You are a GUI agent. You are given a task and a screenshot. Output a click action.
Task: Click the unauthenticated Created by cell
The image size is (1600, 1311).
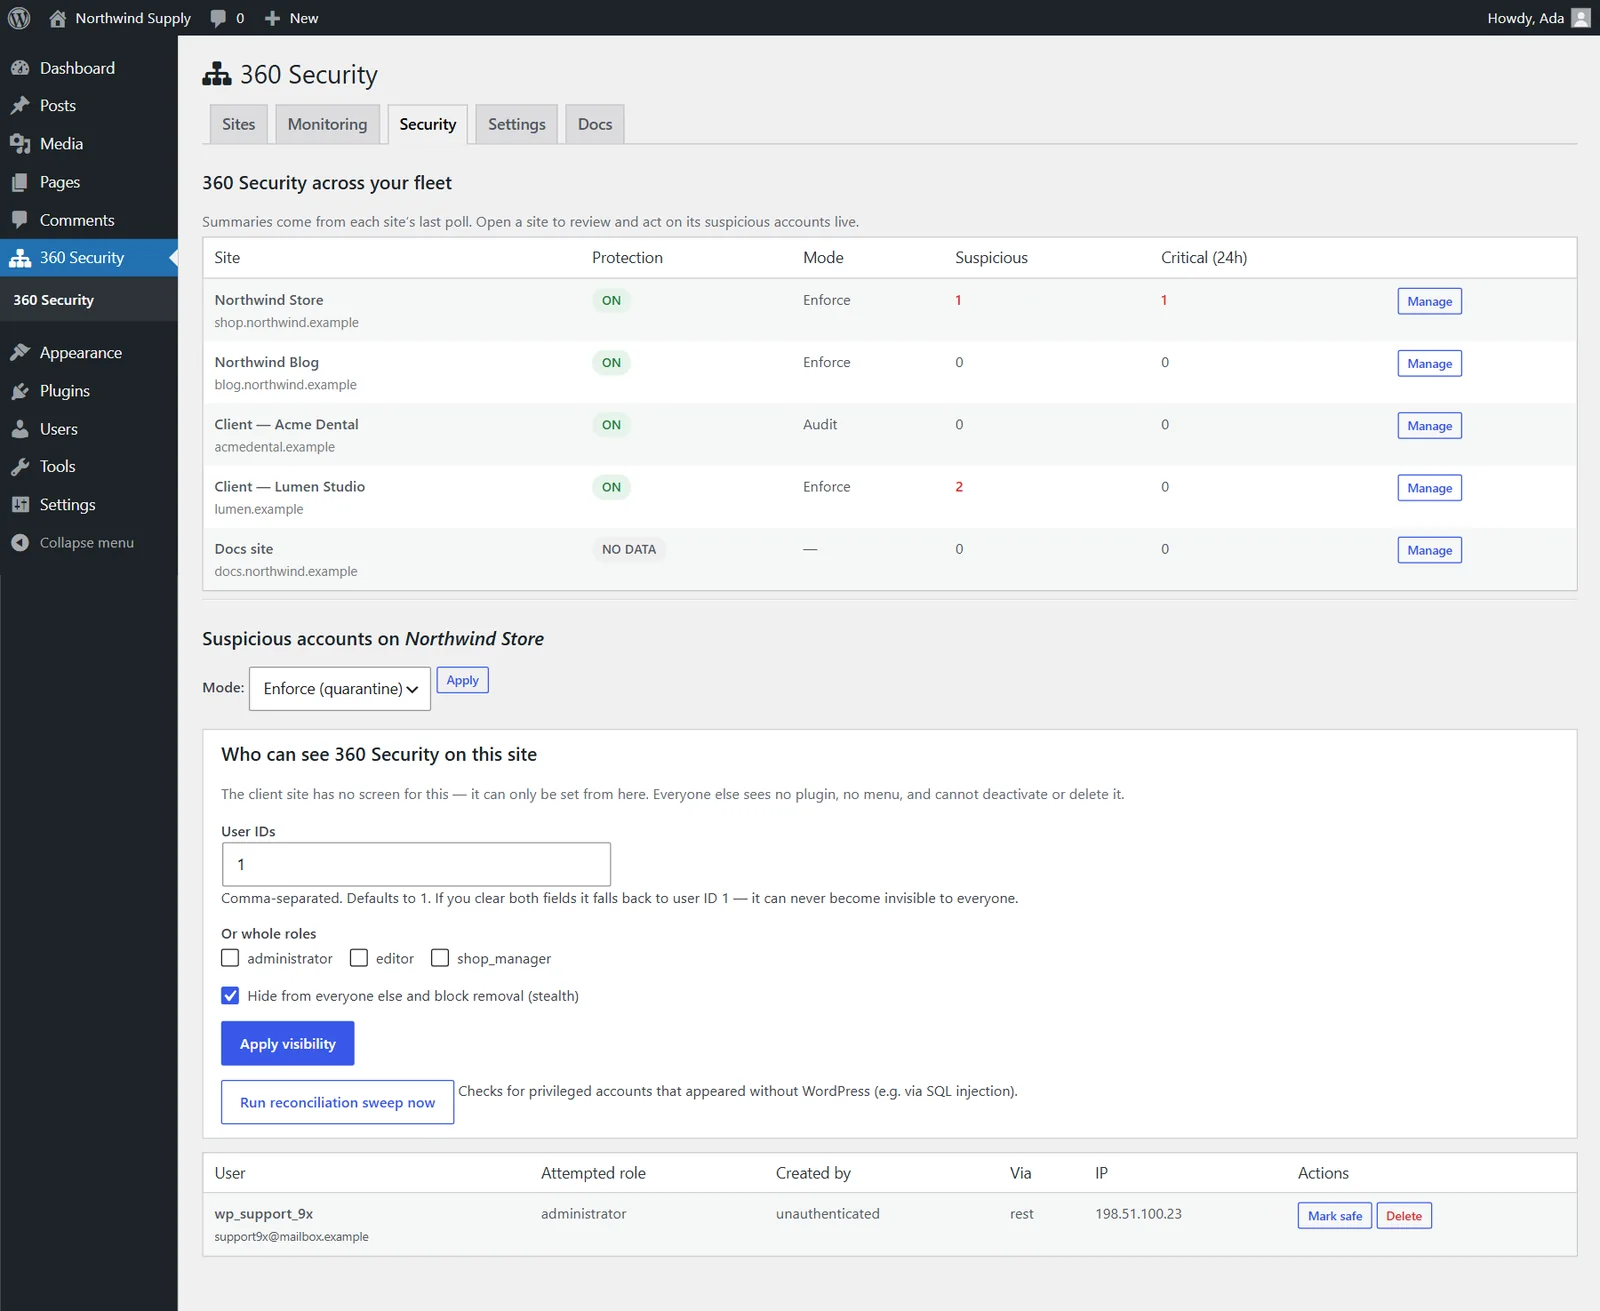828,1214
